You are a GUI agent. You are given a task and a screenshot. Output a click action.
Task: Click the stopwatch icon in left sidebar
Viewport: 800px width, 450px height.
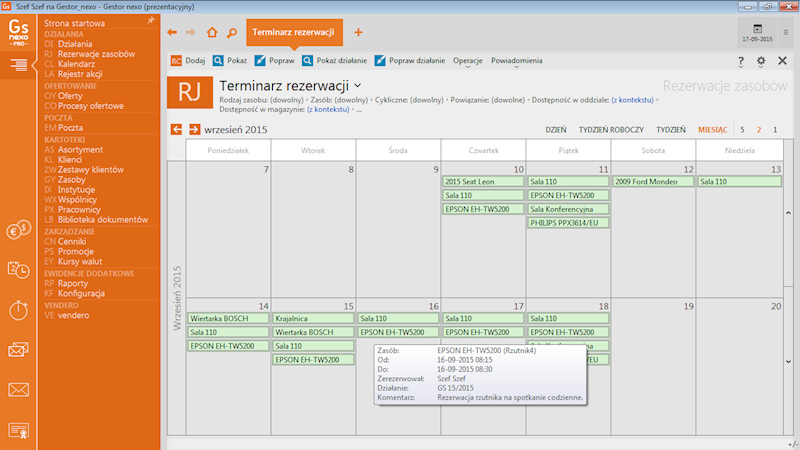[18, 309]
